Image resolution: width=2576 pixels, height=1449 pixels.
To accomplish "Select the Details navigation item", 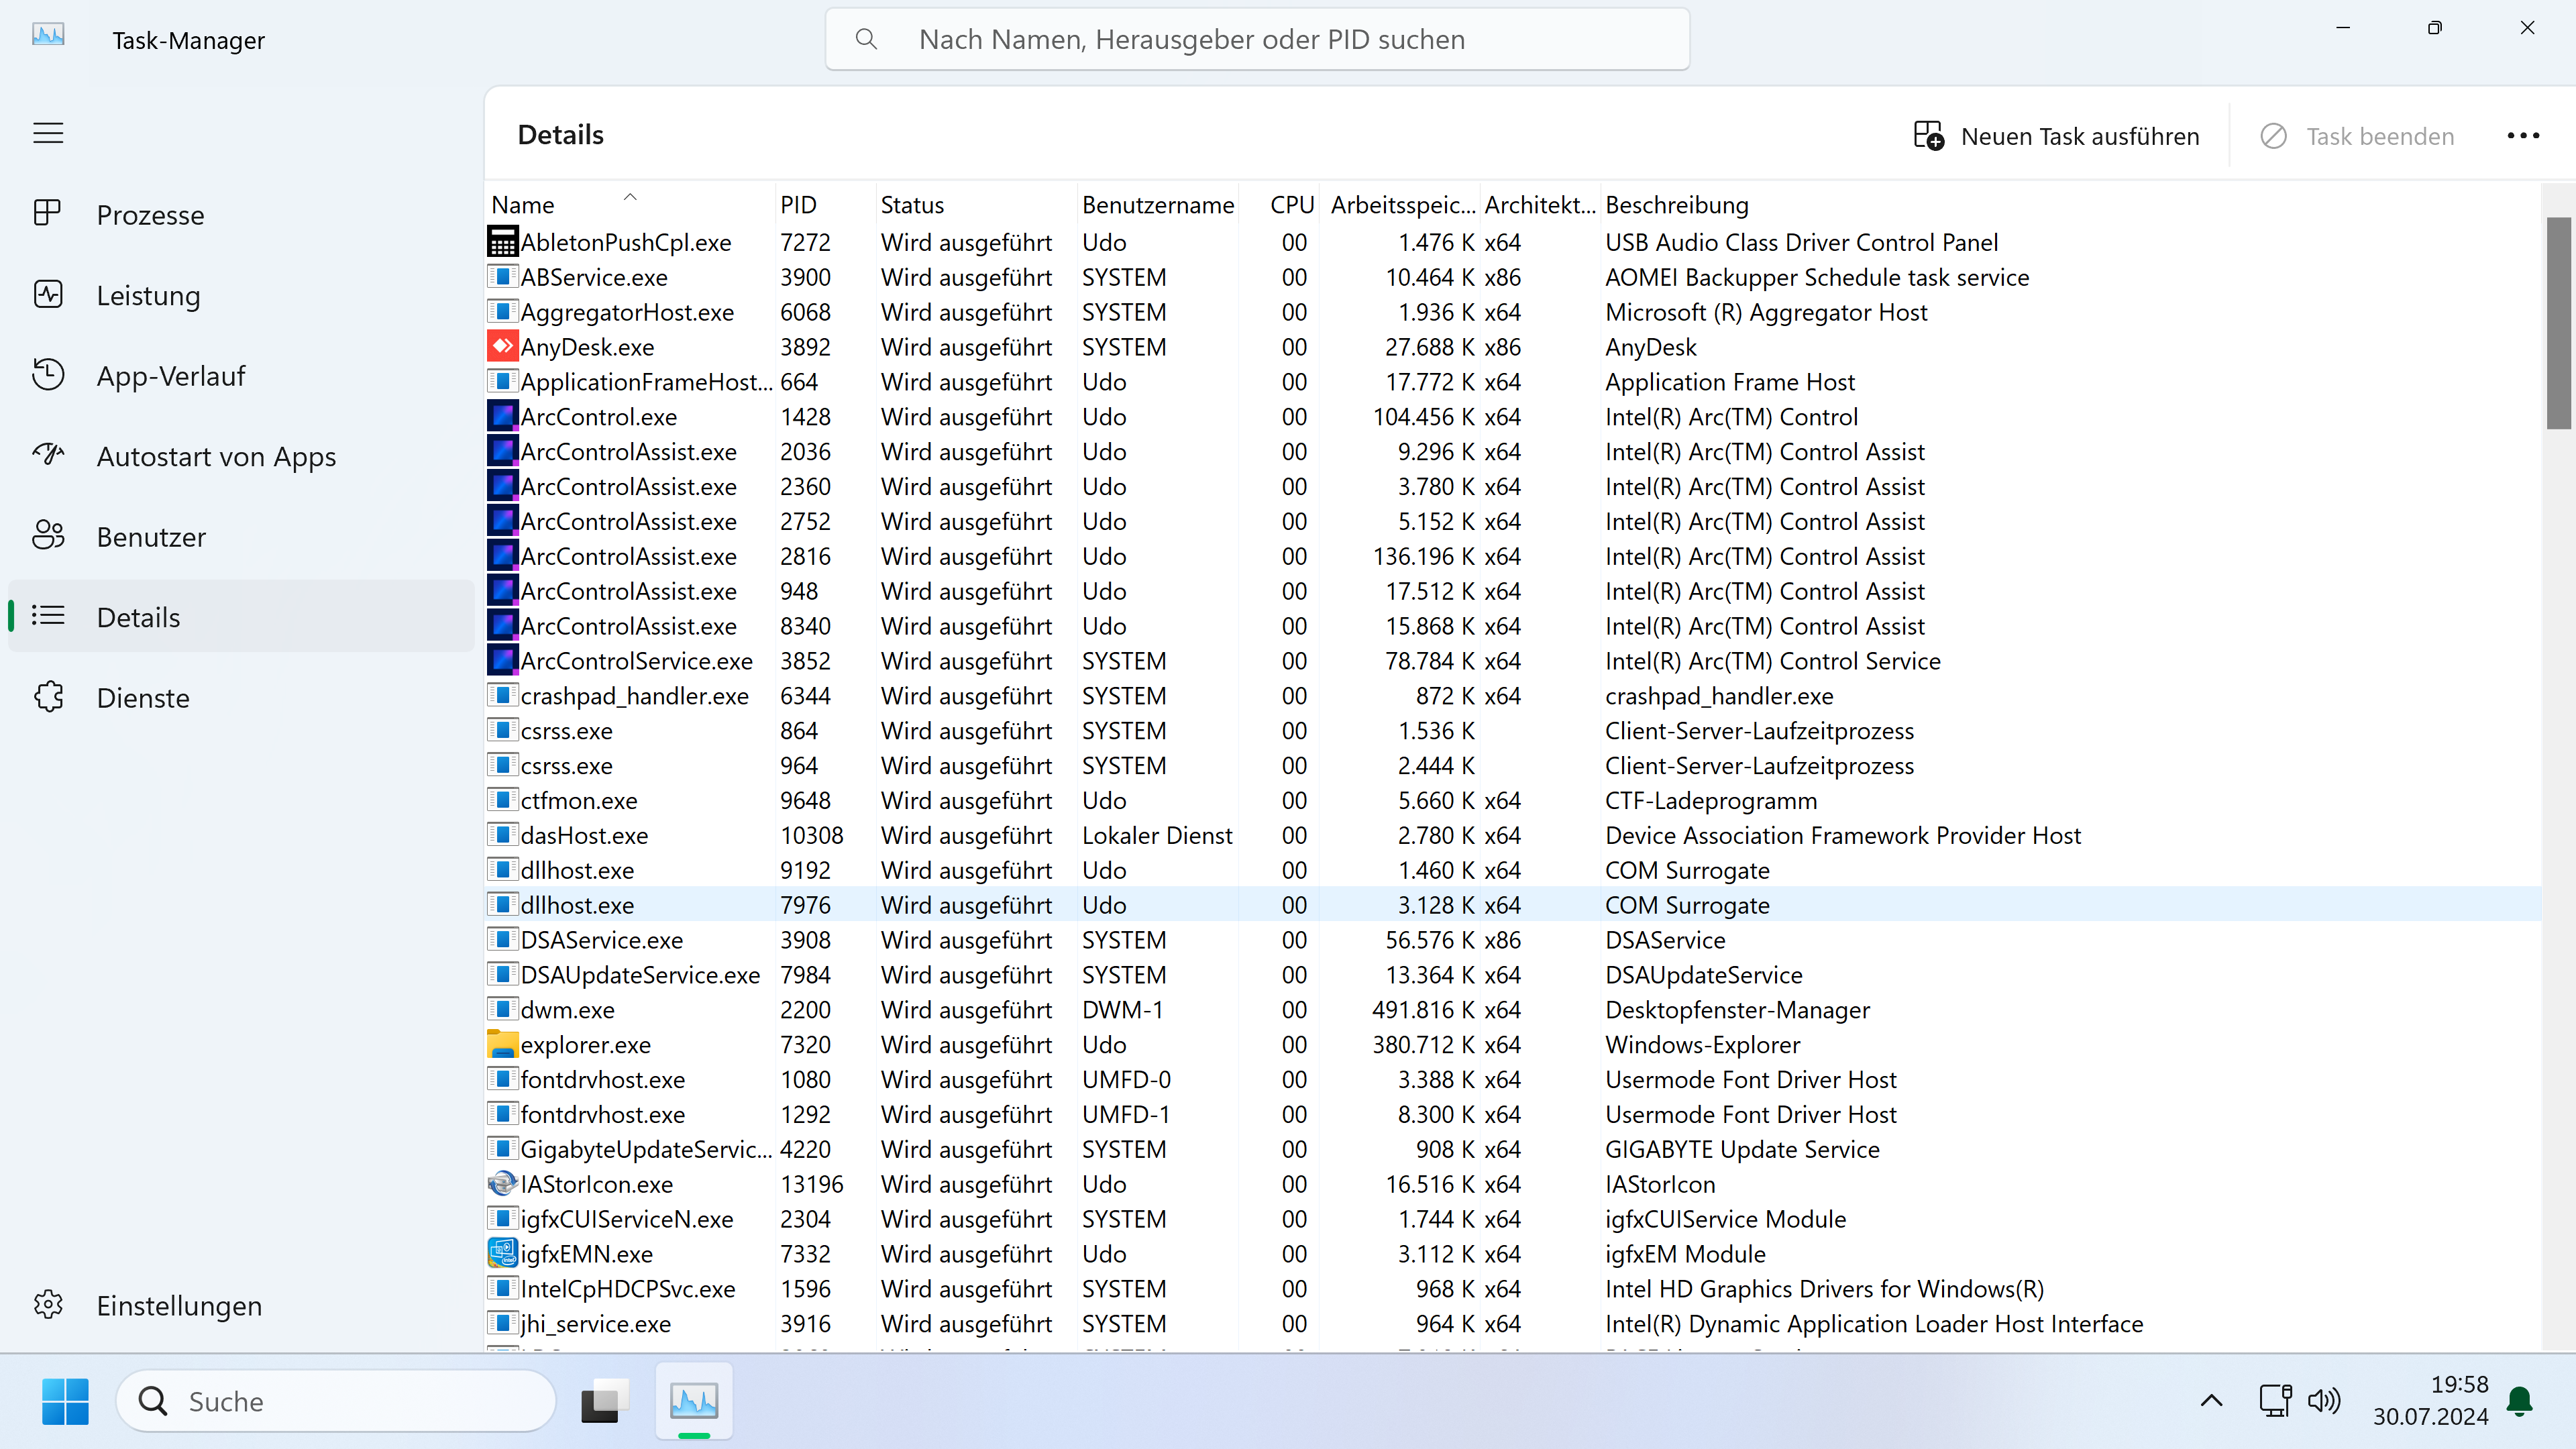I will pos(138,617).
